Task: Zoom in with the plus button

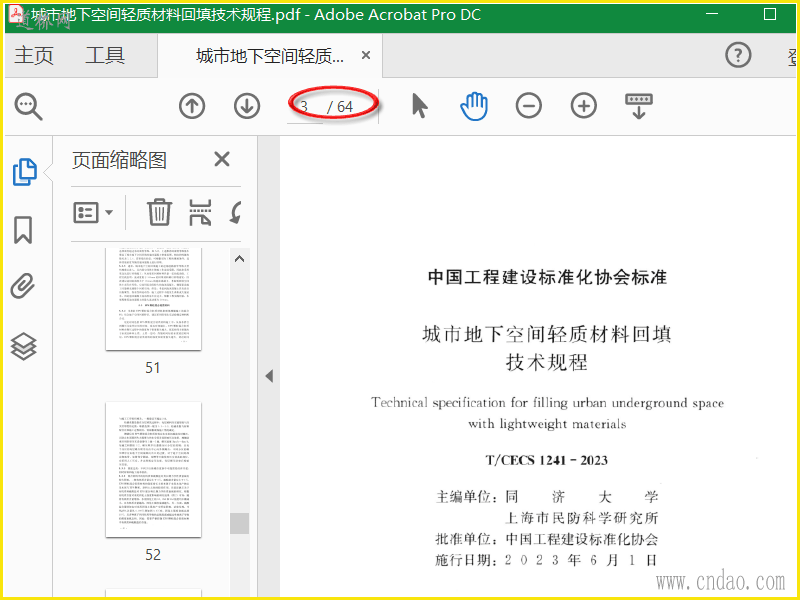Action: 584,106
